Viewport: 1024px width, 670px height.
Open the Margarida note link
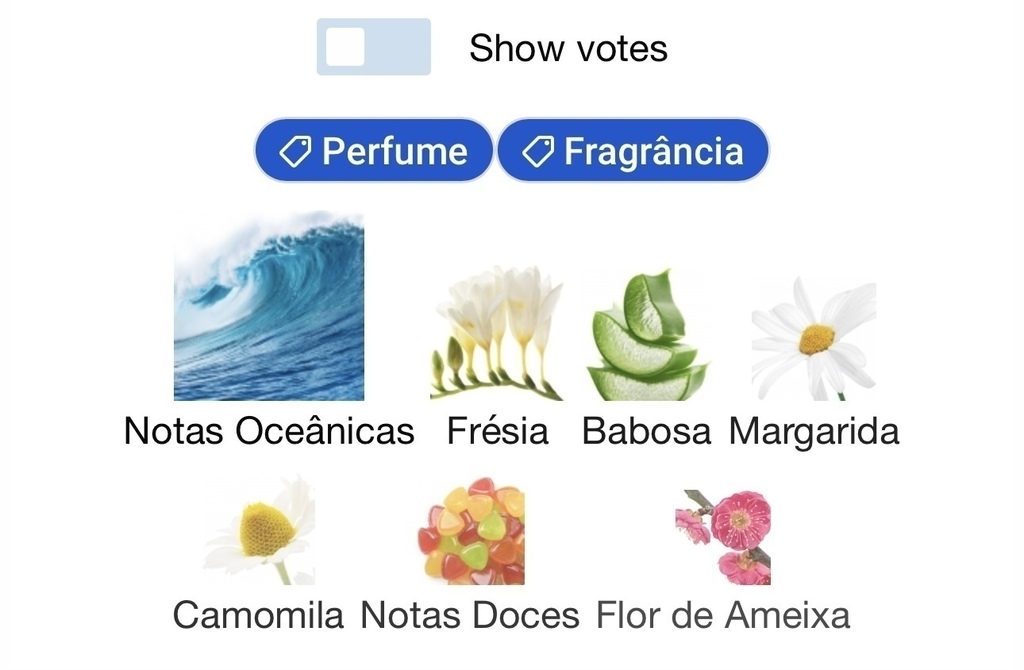point(814,431)
